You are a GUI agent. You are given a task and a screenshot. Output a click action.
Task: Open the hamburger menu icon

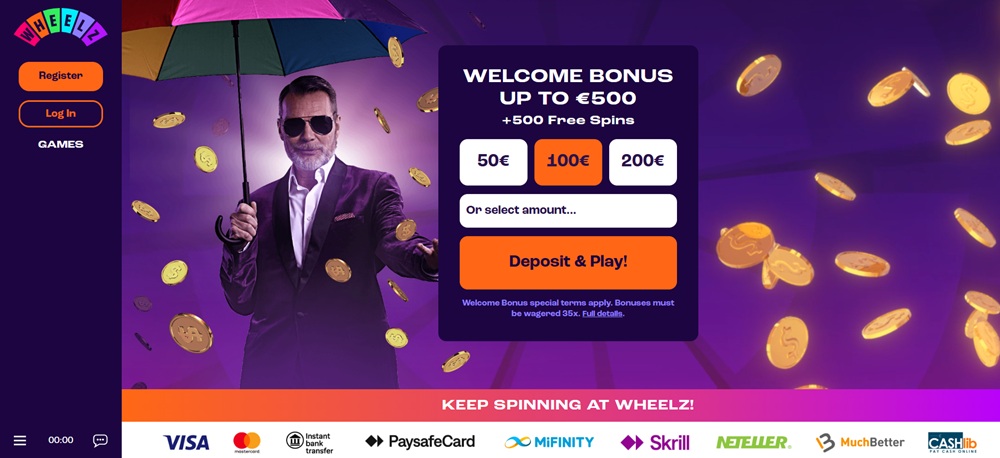coord(20,440)
